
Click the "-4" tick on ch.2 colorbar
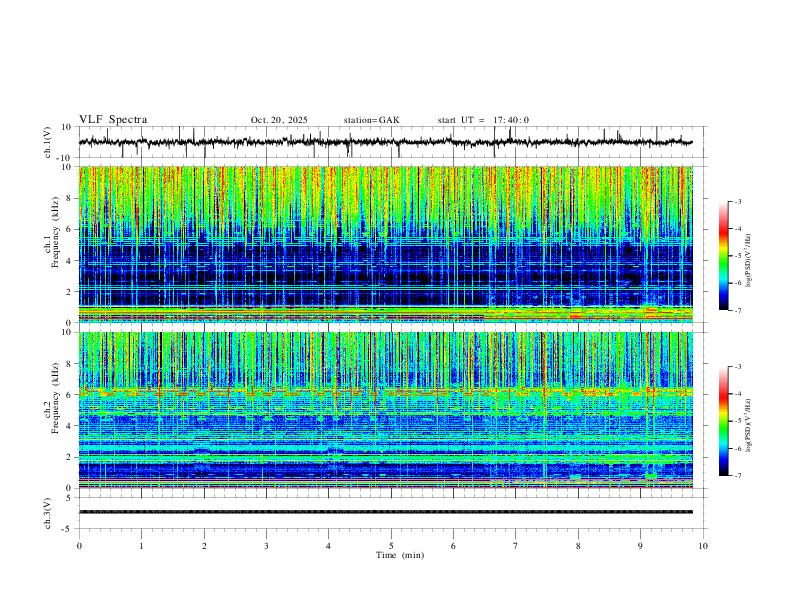point(737,394)
